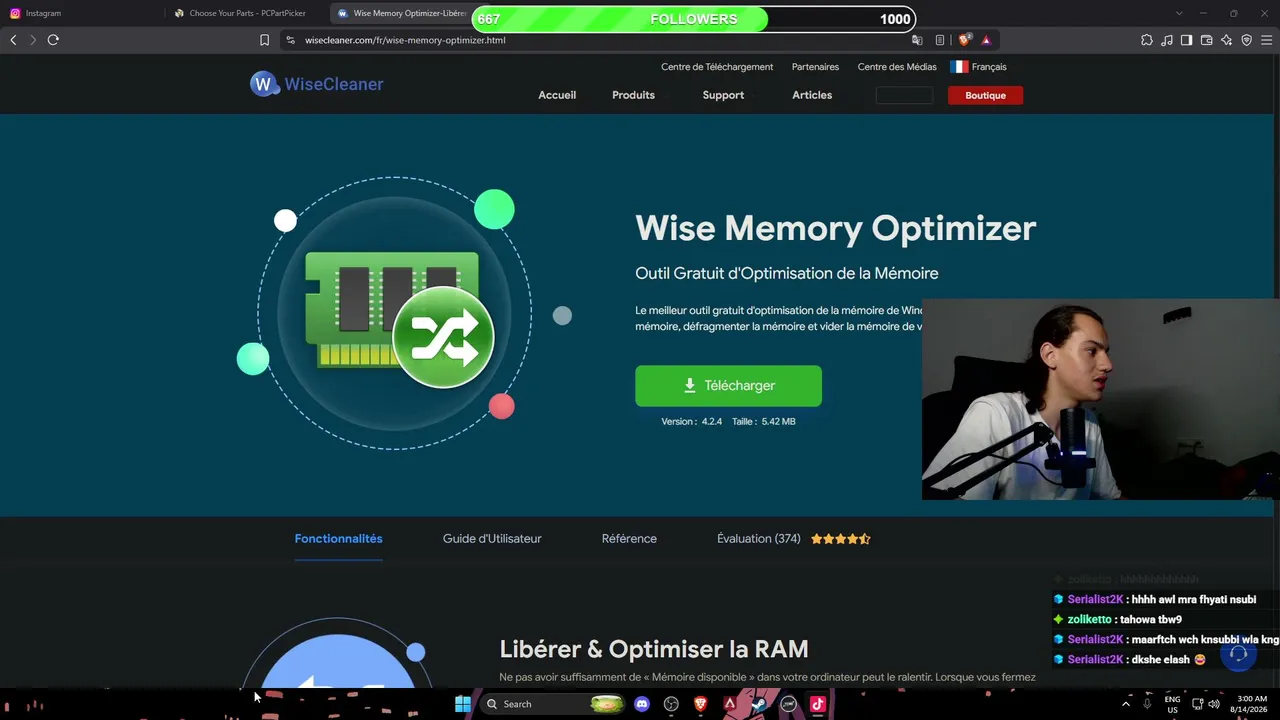Select the Fonctionnalités tab
Image resolution: width=1280 pixels, height=720 pixels.
click(338, 539)
